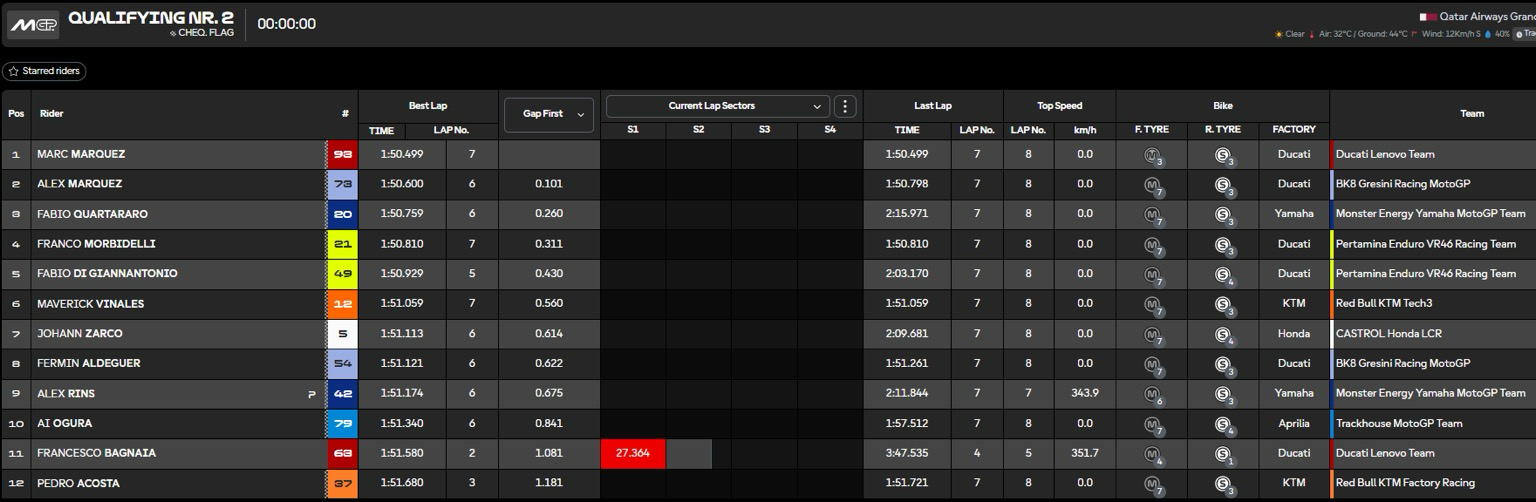Click the Last Lap column header
The image size is (1536, 502).
(933, 106)
